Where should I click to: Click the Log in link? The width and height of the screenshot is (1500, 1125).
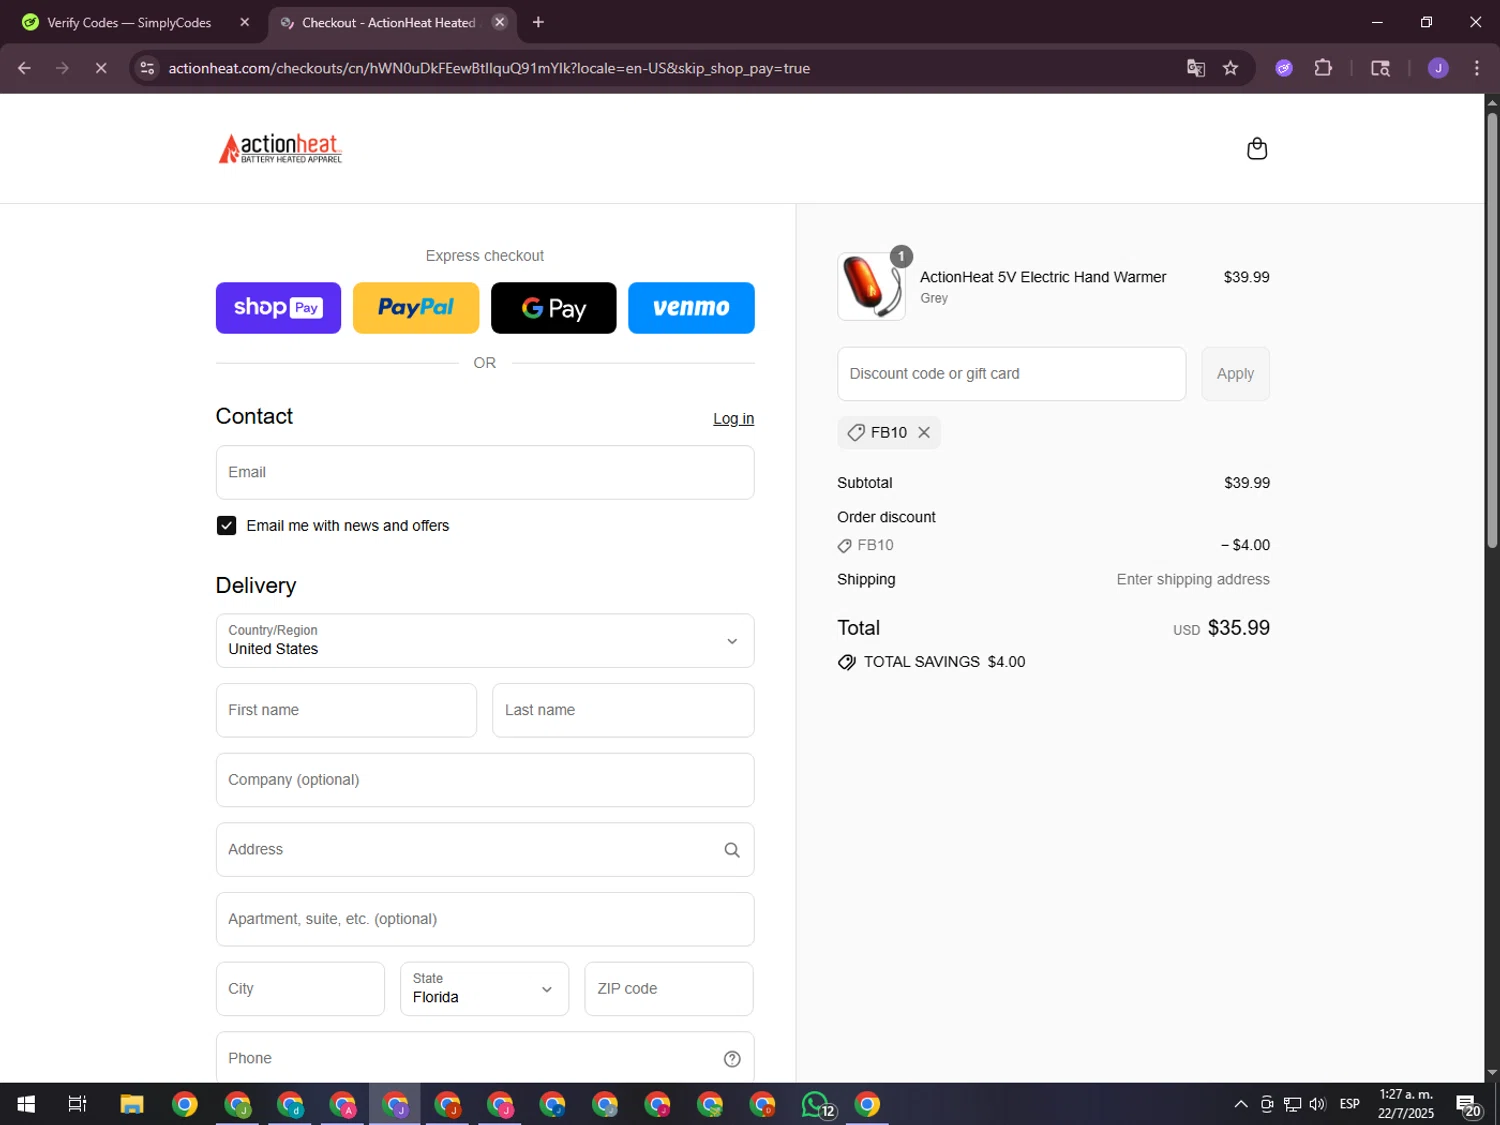[x=733, y=419]
